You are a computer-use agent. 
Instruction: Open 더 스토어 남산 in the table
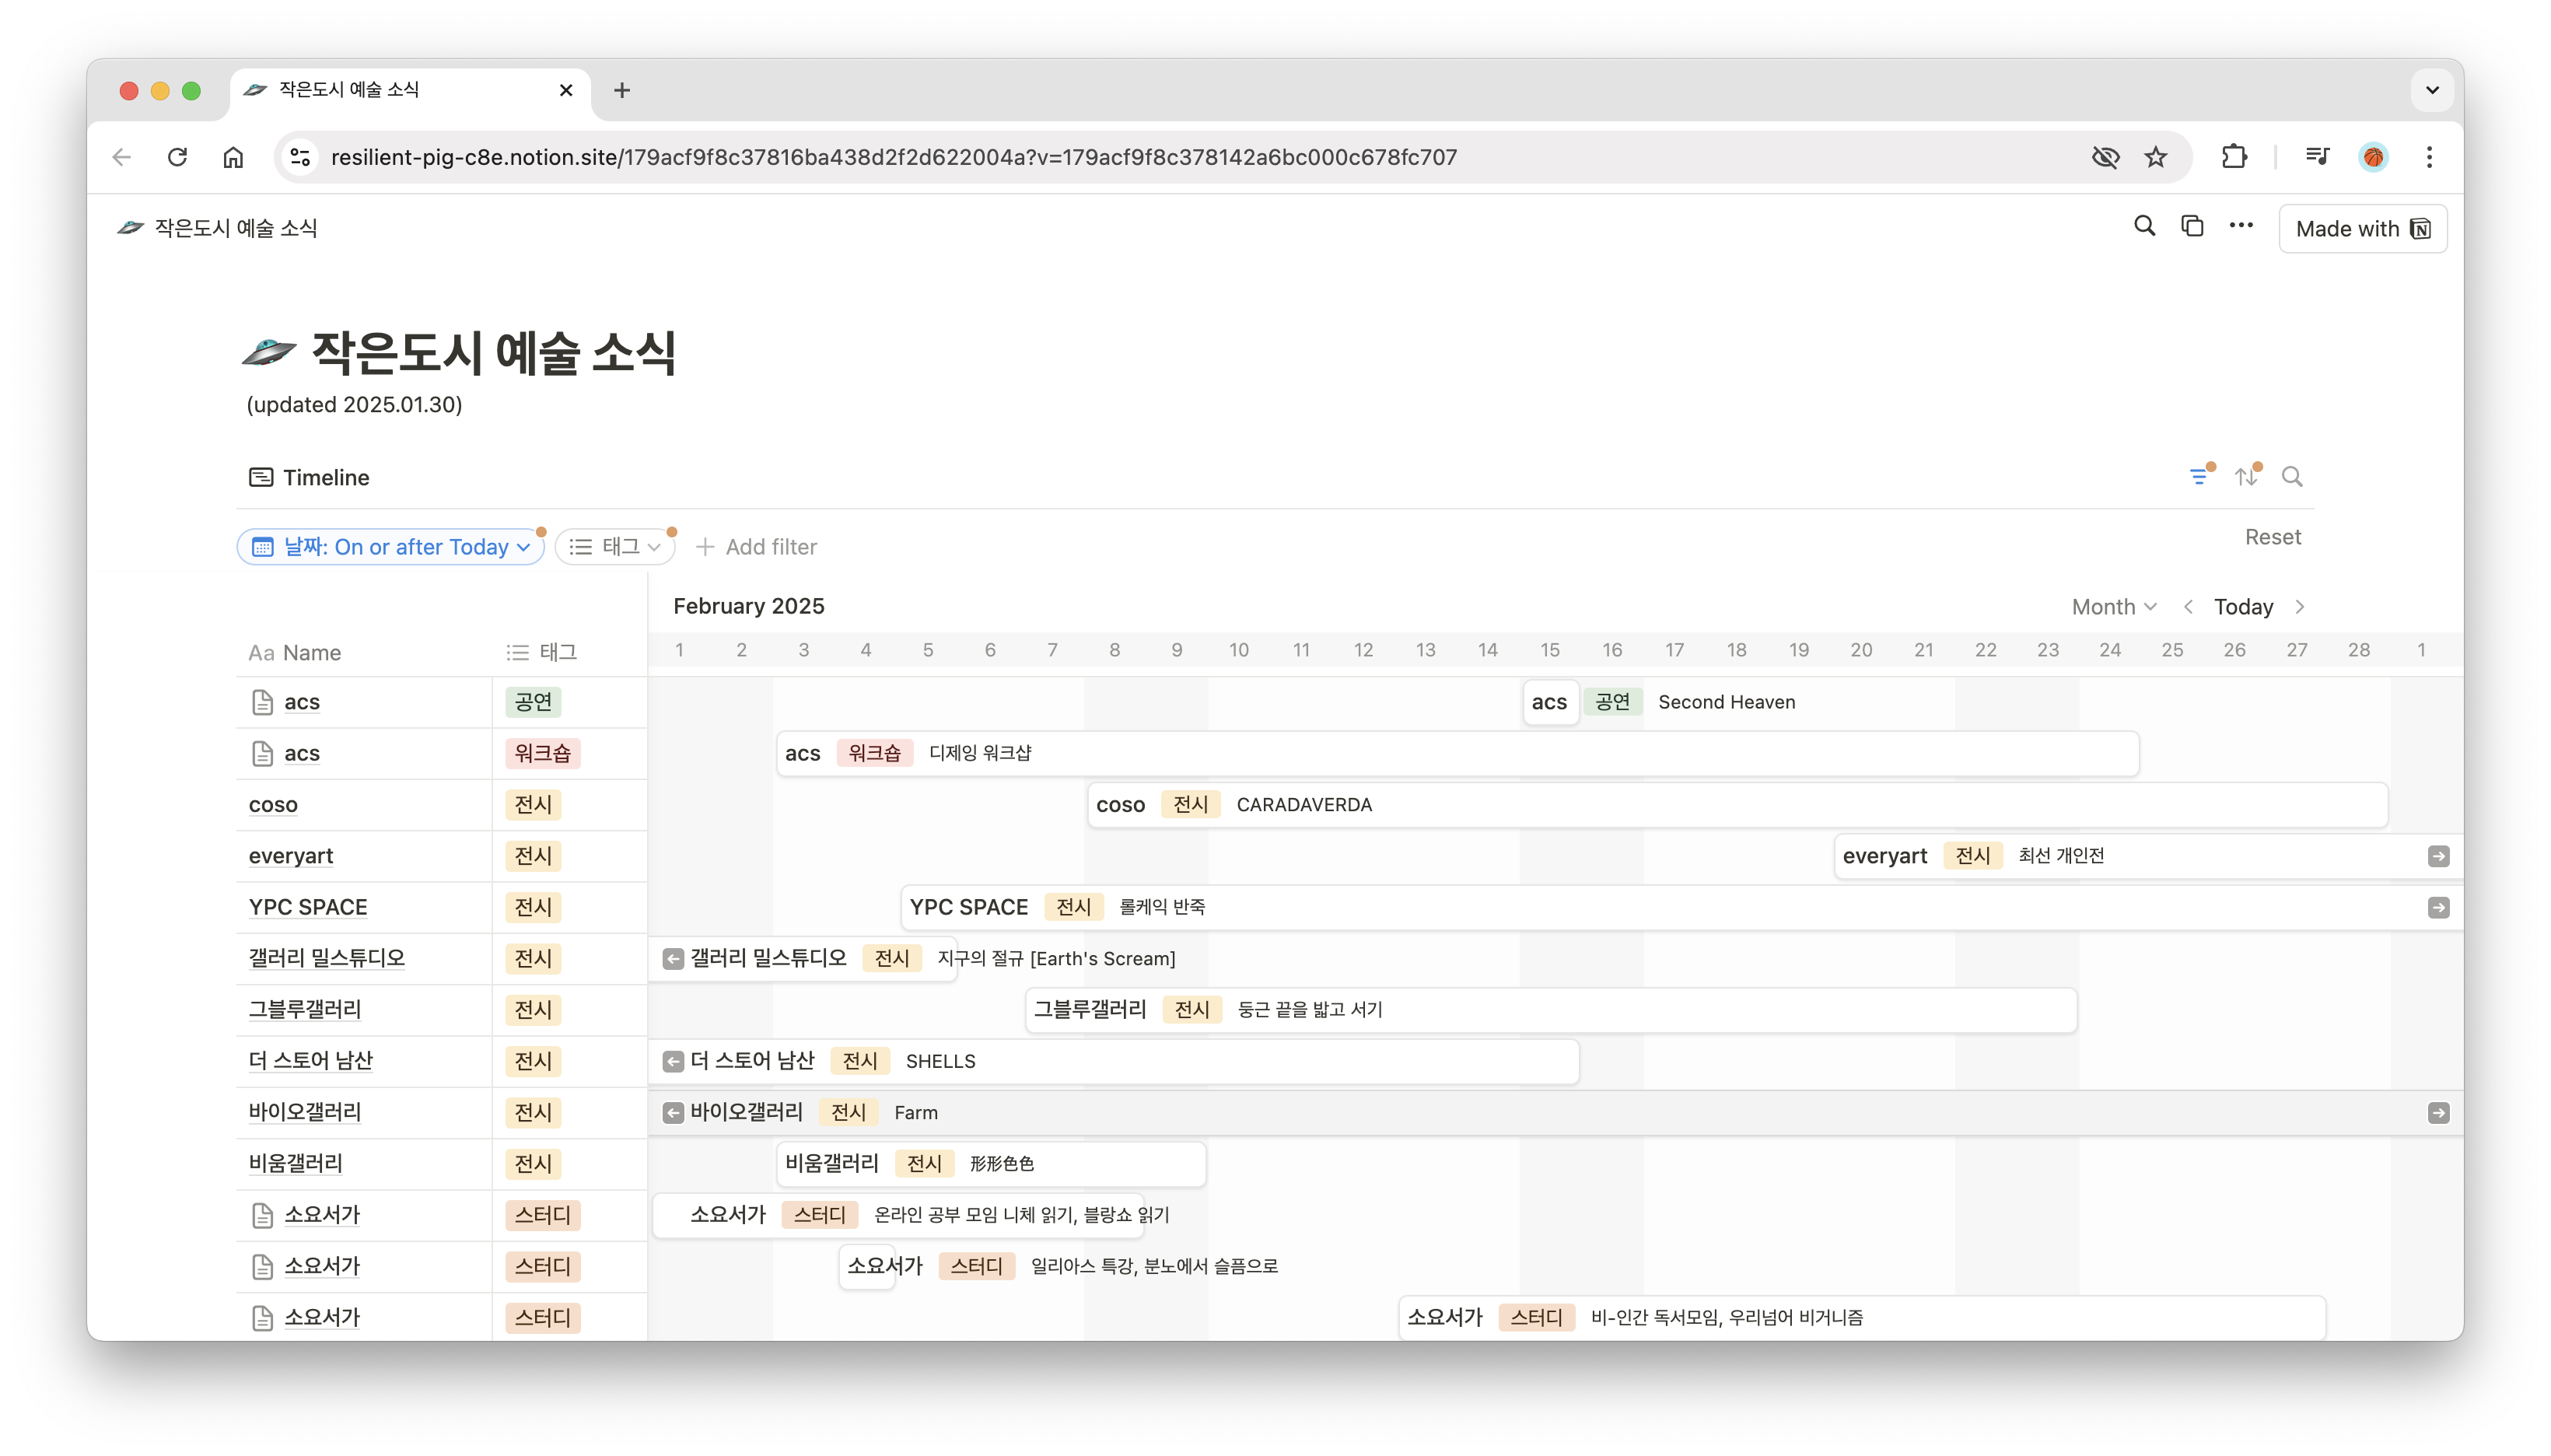click(x=310, y=1060)
